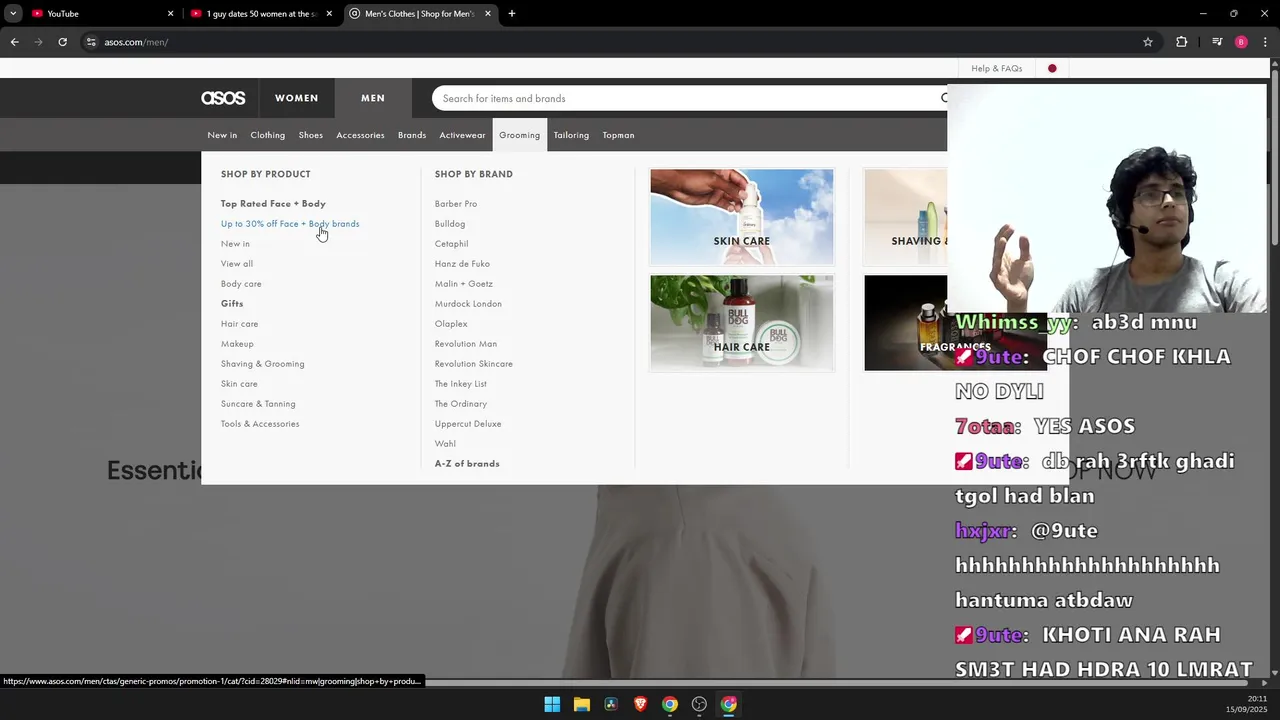The width and height of the screenshot is (1280, 720).
Task: Open the tab search dropdown arrow
Action: click(x=13, y=14)
